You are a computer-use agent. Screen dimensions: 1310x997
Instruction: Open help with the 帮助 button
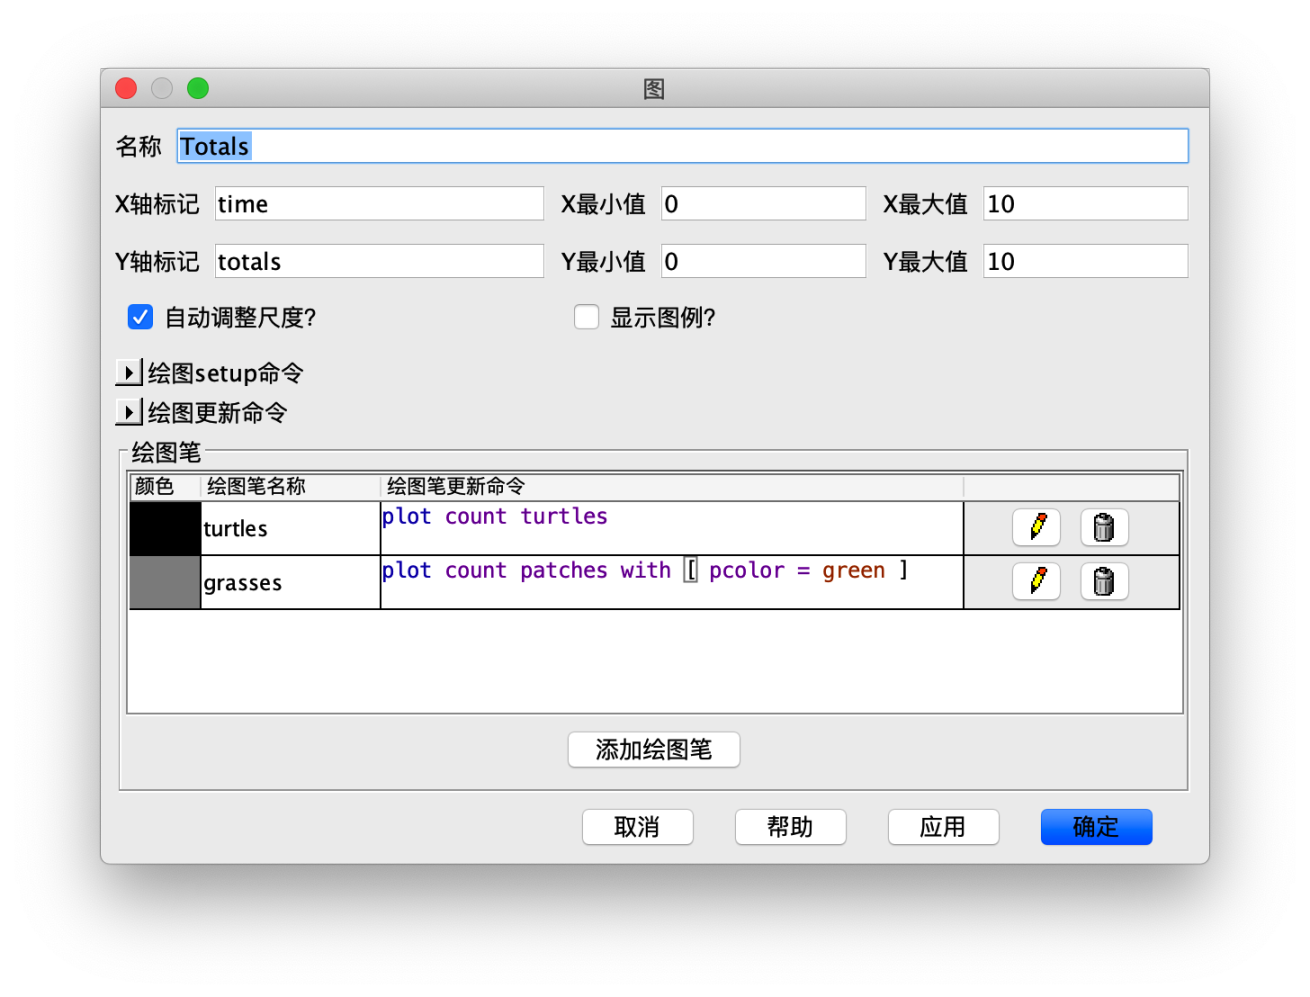tap(790, 827)
